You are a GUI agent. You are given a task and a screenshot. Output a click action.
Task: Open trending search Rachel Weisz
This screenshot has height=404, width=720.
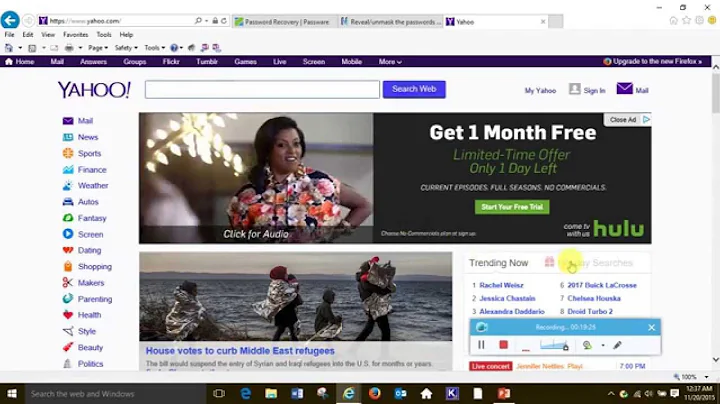(x=501, y=285)
